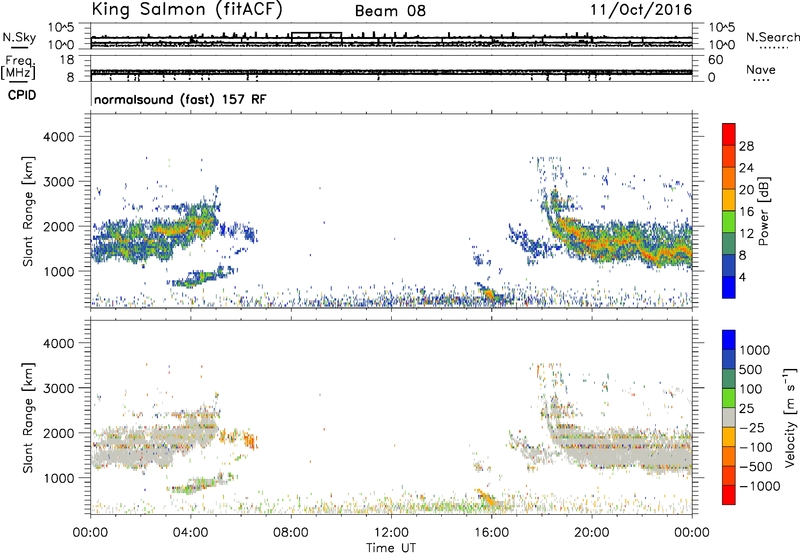Click the "4000" range tick in power panel
Screen dimensions: 800x554
point(58,137)
